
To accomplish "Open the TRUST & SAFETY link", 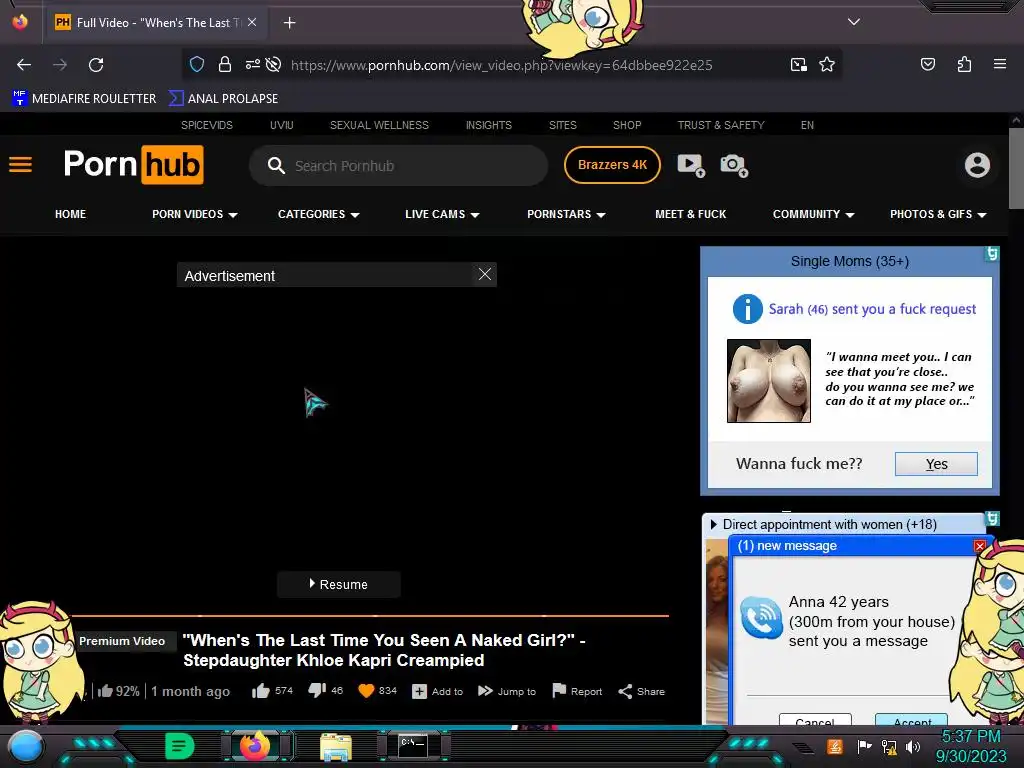I will tap(721, 125).
